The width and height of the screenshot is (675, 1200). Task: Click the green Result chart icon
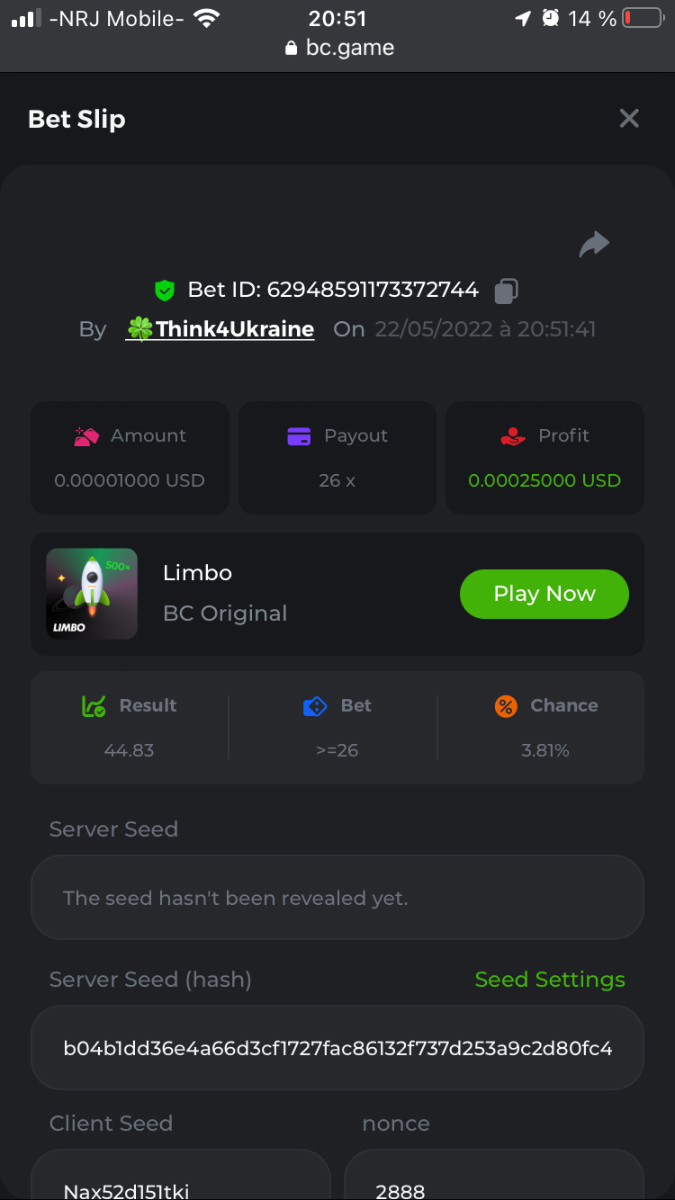click(93, 706)
